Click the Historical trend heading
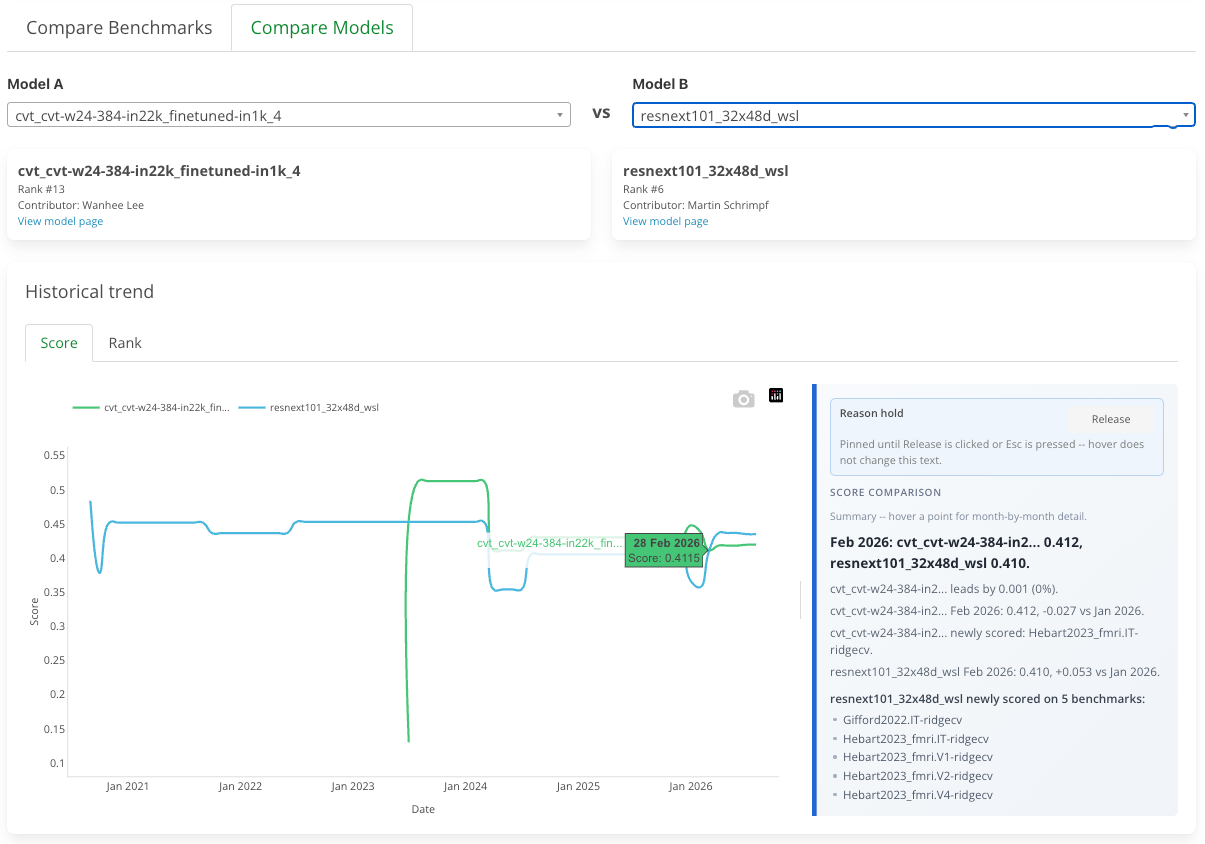Viewport: 1205px width, 844px height. click(90, 292)
